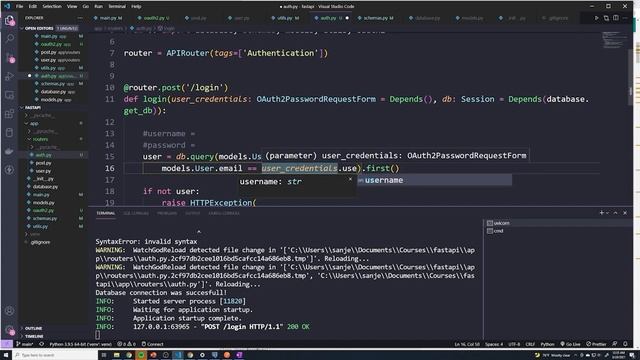Click the feedback icon in the status bar
640x360 pixels.
[x=615, y=344]
